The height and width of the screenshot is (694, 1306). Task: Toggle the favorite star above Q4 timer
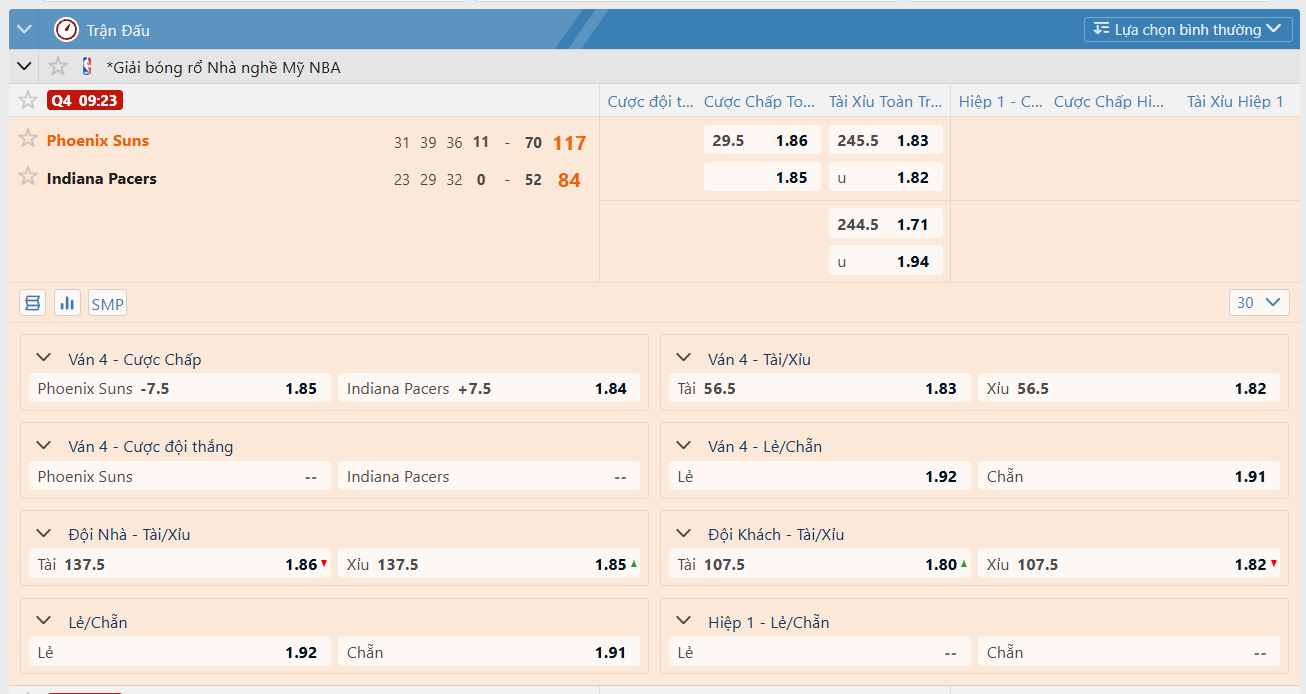(28, 100)
